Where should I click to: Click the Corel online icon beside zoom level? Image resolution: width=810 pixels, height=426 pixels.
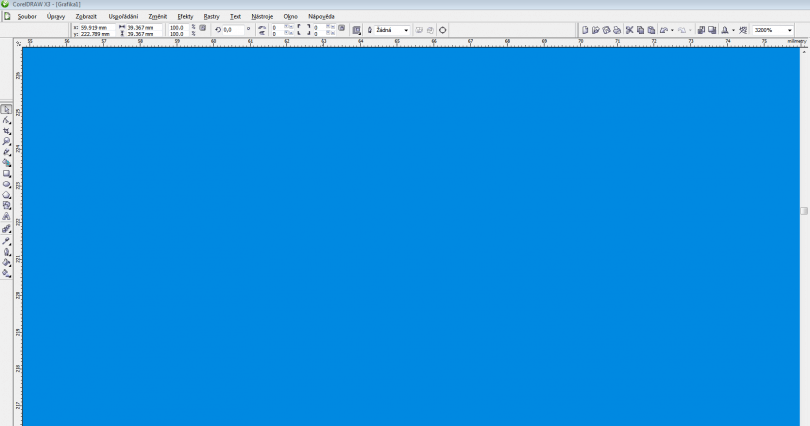click(743, 30)
